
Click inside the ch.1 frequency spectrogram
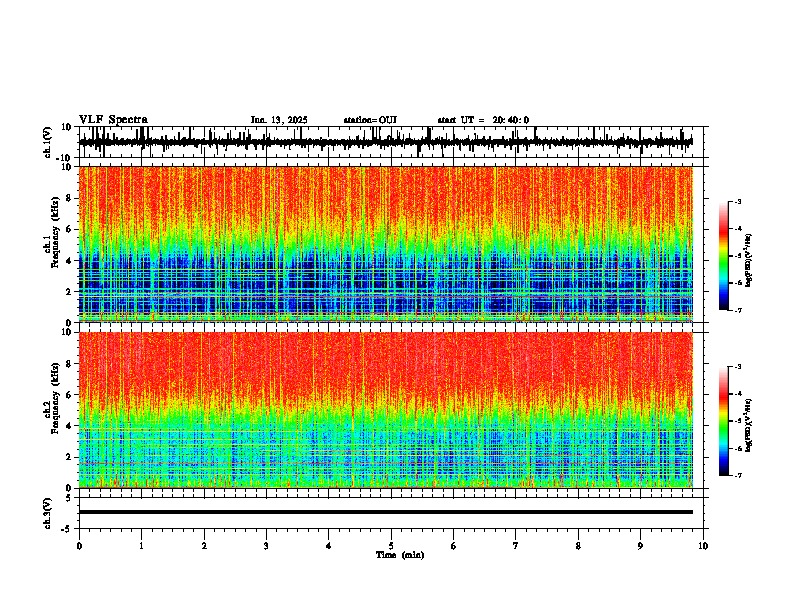tap(386, 244)
